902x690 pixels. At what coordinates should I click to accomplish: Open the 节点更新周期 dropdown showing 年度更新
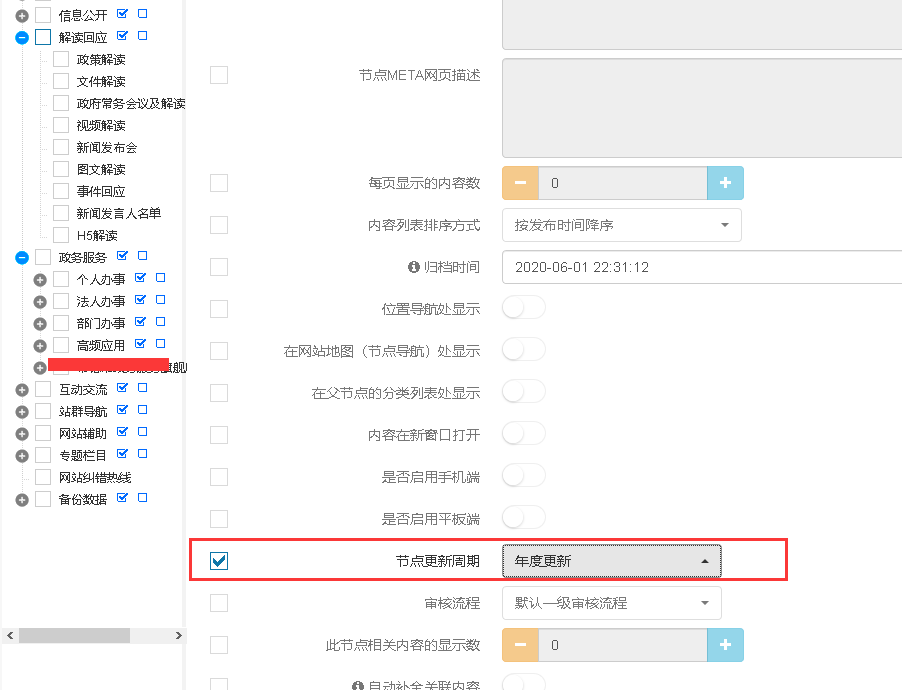pyautogui.click(x=611, y=561)
